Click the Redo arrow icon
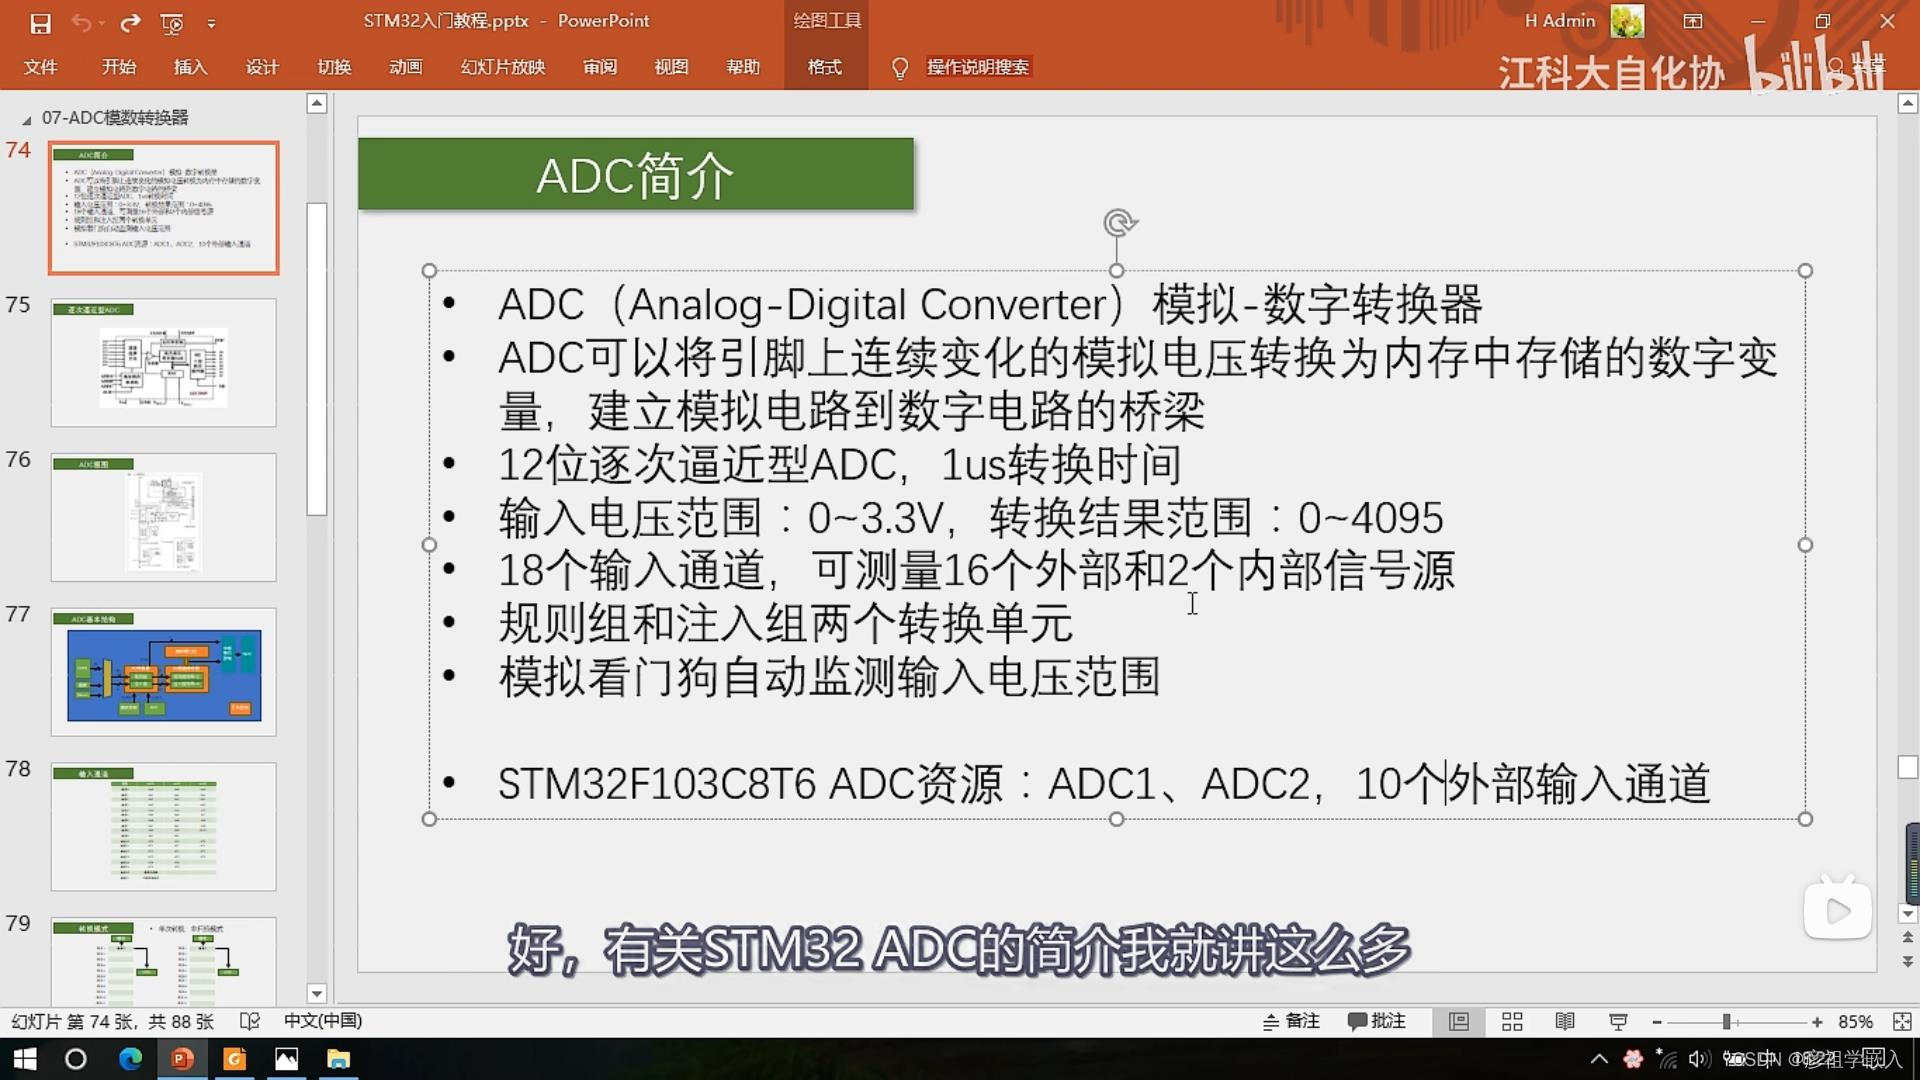Image resolution: width=1920 pixels, height=1080 pixels. point(130,22)
